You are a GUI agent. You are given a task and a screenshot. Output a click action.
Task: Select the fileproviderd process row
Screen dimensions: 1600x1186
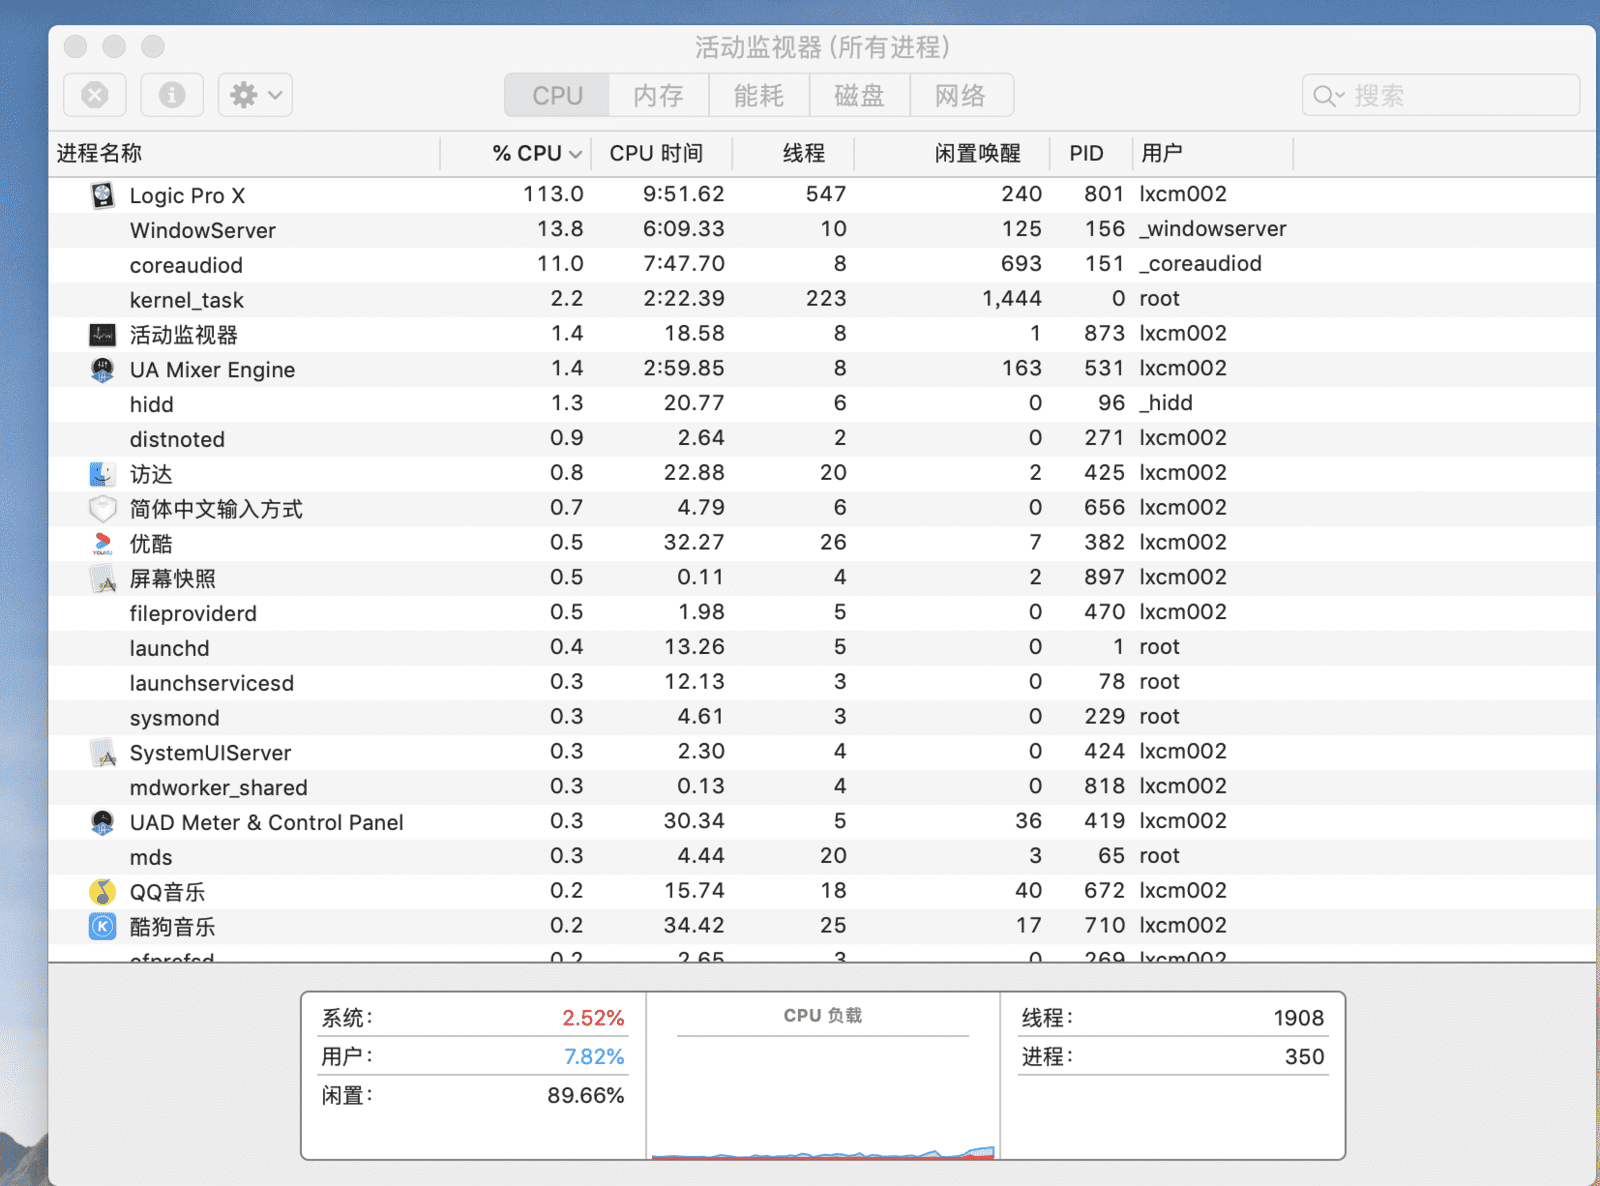tap(822, 613)
